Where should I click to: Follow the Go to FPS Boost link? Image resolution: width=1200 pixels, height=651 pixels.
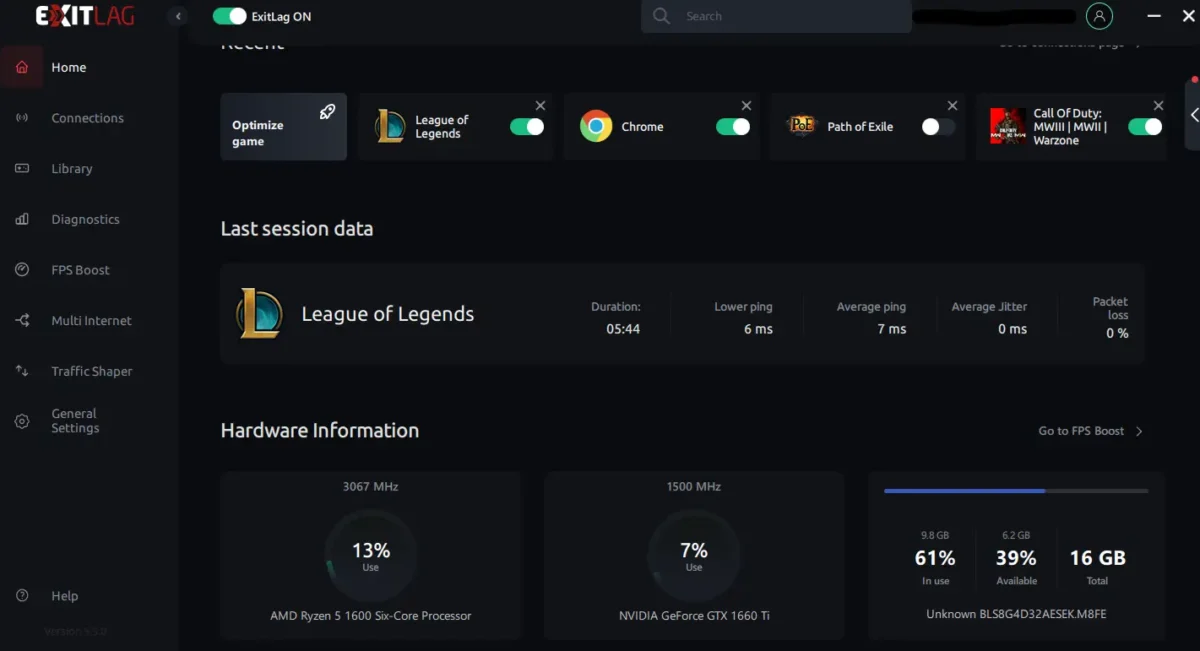[x=1091, y=431]
